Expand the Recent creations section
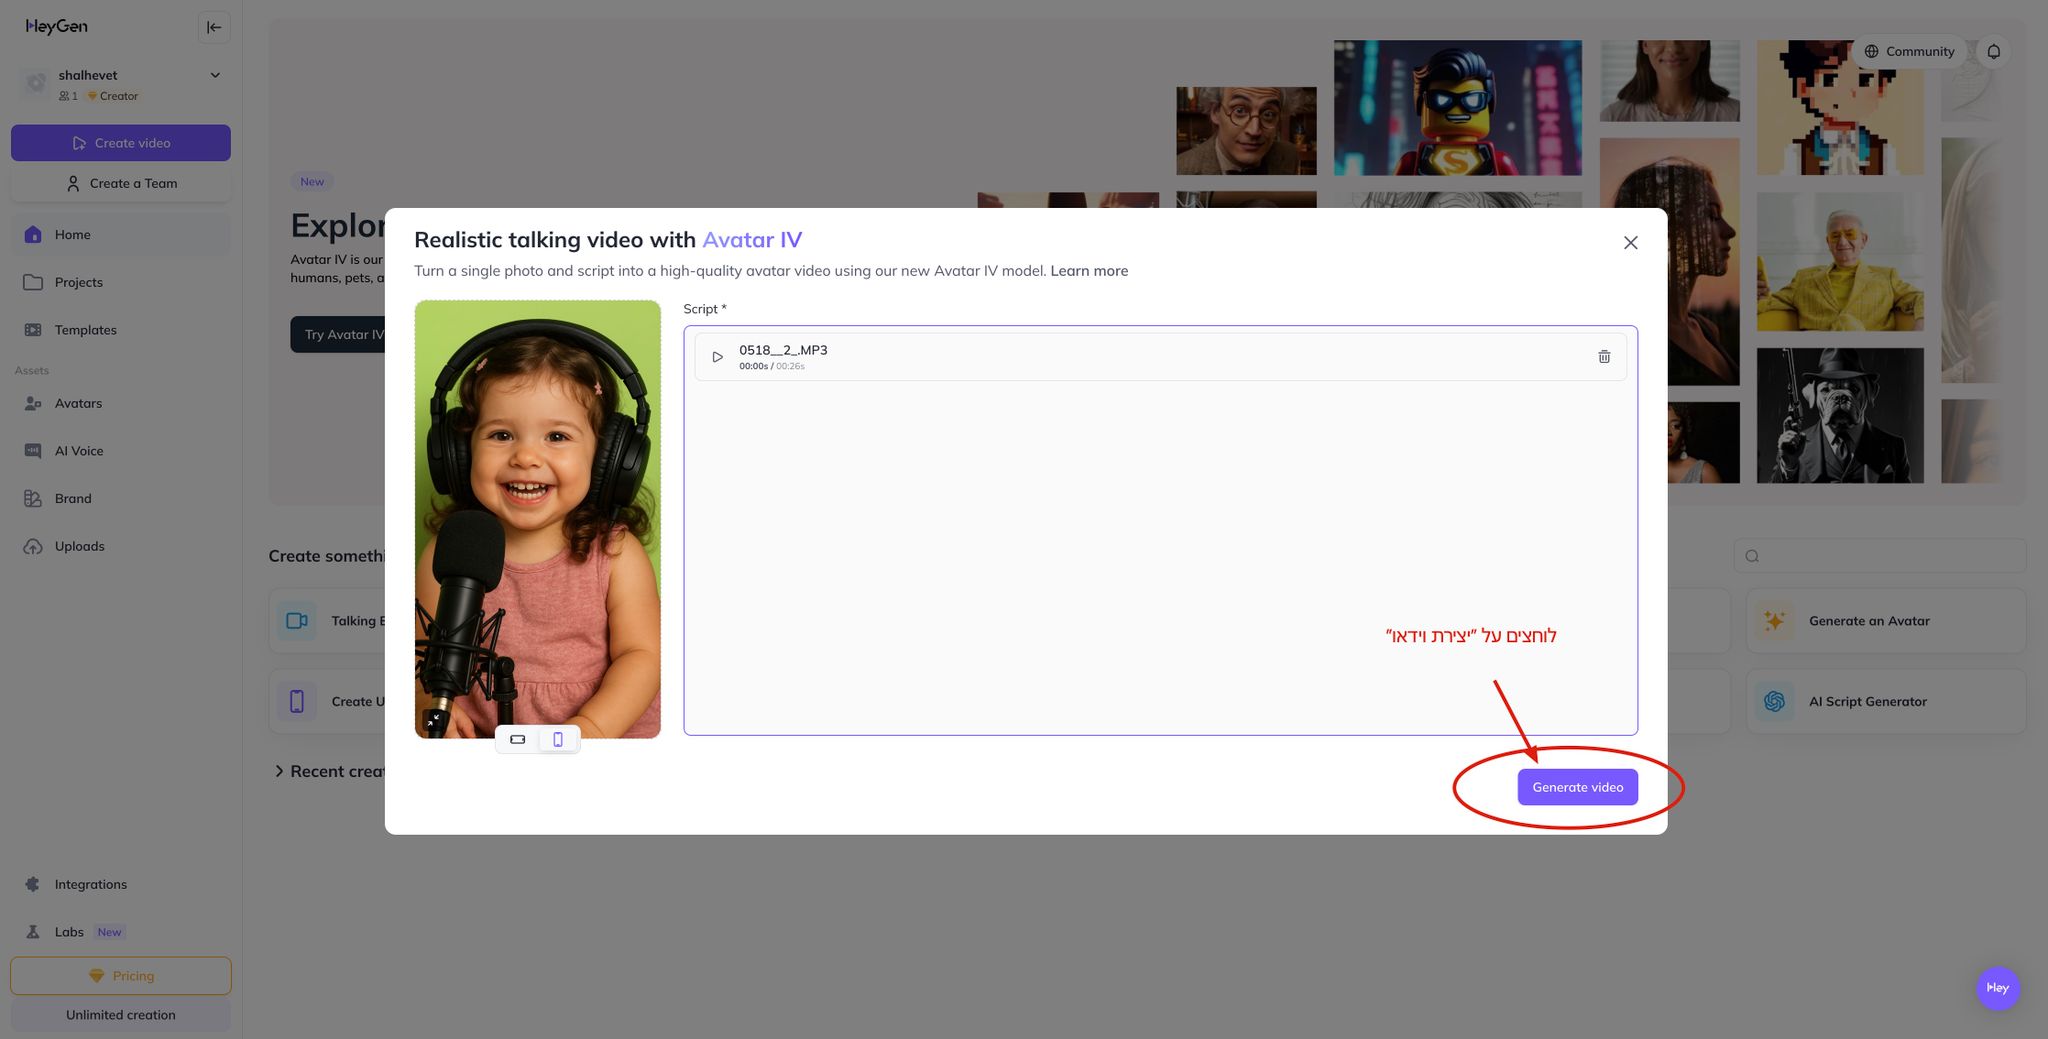The image size is (2048, 1039). (279, 771)
